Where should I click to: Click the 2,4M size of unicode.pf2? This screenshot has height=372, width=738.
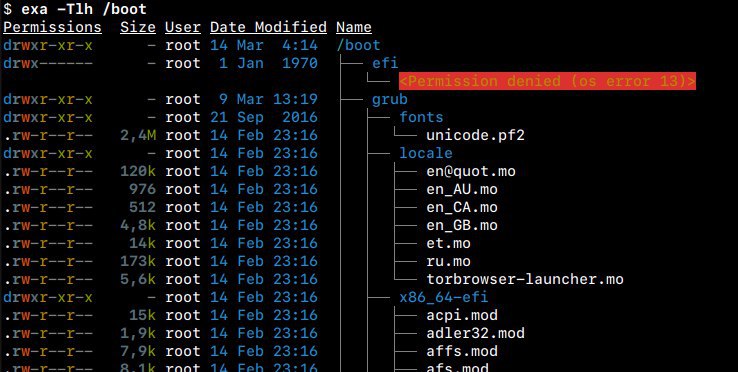tap(137, 136)
